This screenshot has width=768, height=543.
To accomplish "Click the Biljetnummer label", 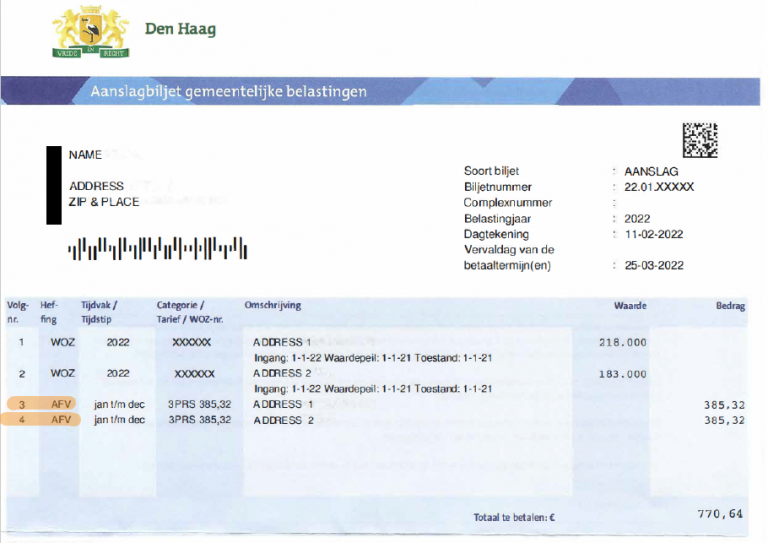I will pyautogui.click(x=498, y=187).
